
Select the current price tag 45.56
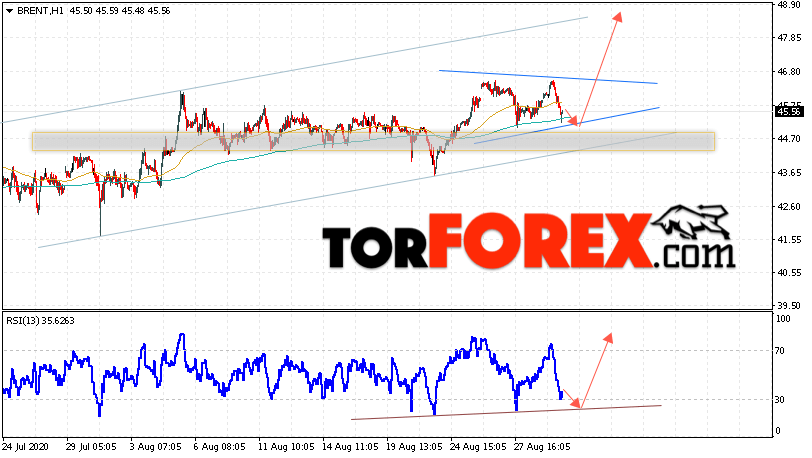pyautogui.click(x=788, y=111)
